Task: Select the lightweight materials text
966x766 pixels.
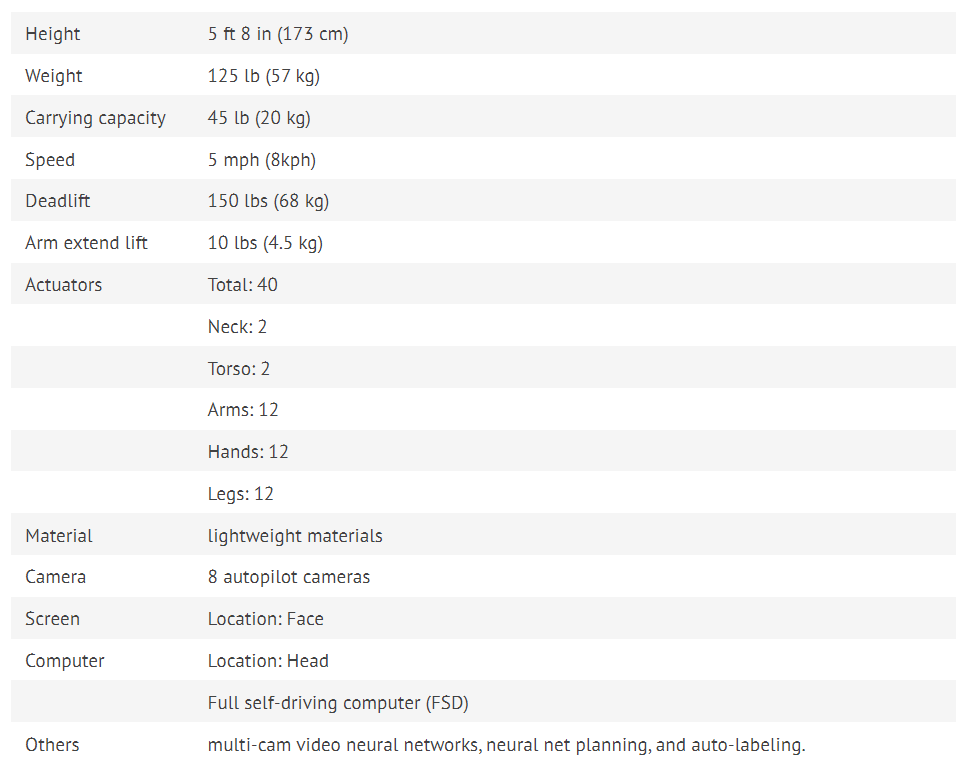Action: coord(295,536)
